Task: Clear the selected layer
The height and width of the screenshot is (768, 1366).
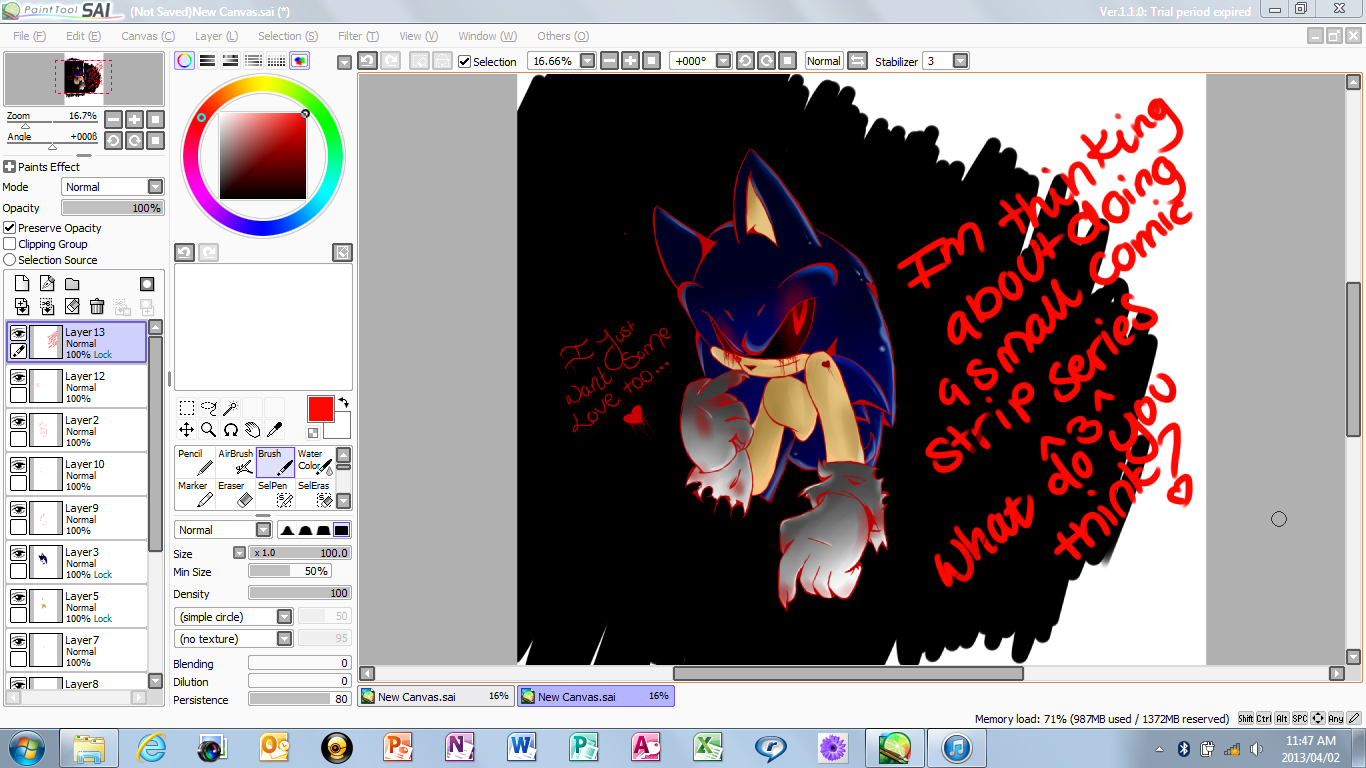Action: pos(72,306)
